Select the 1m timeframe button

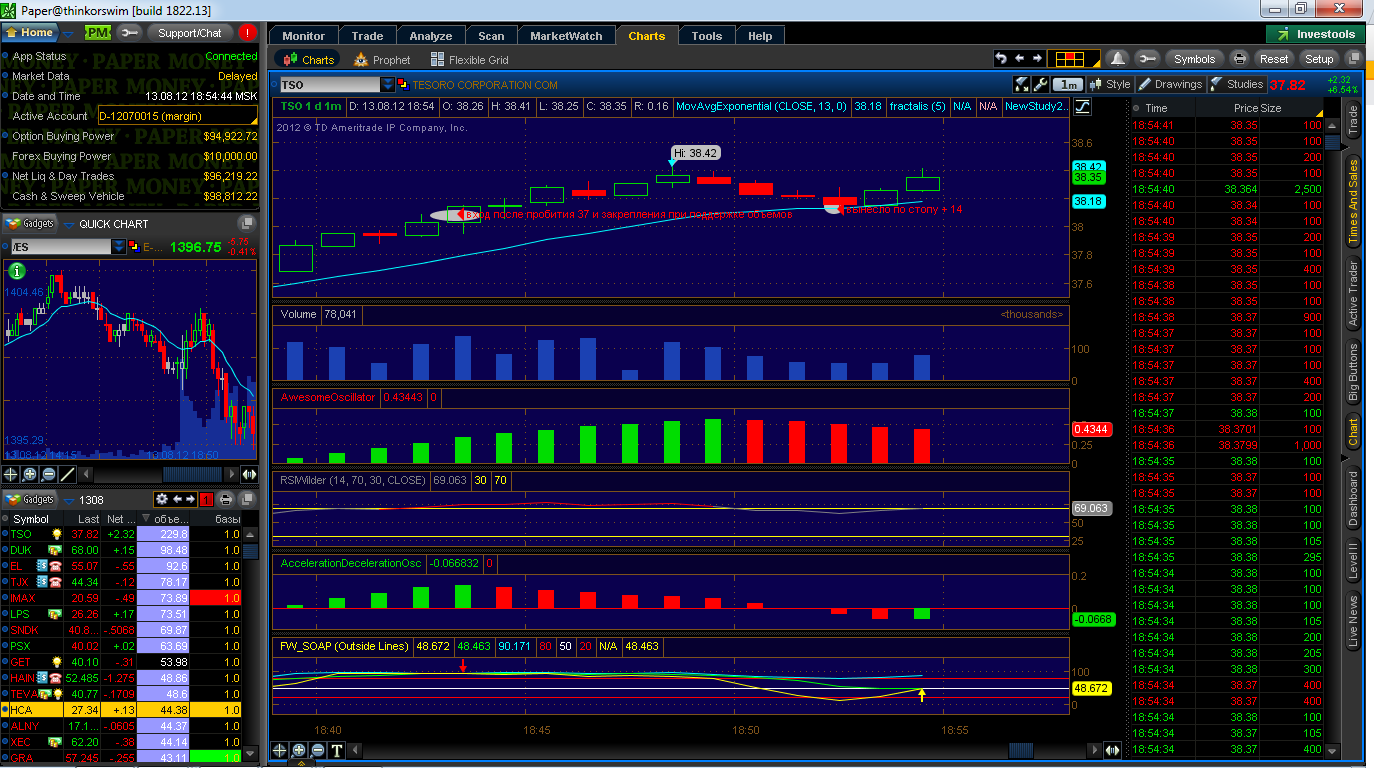click(x=1069, y=85)
